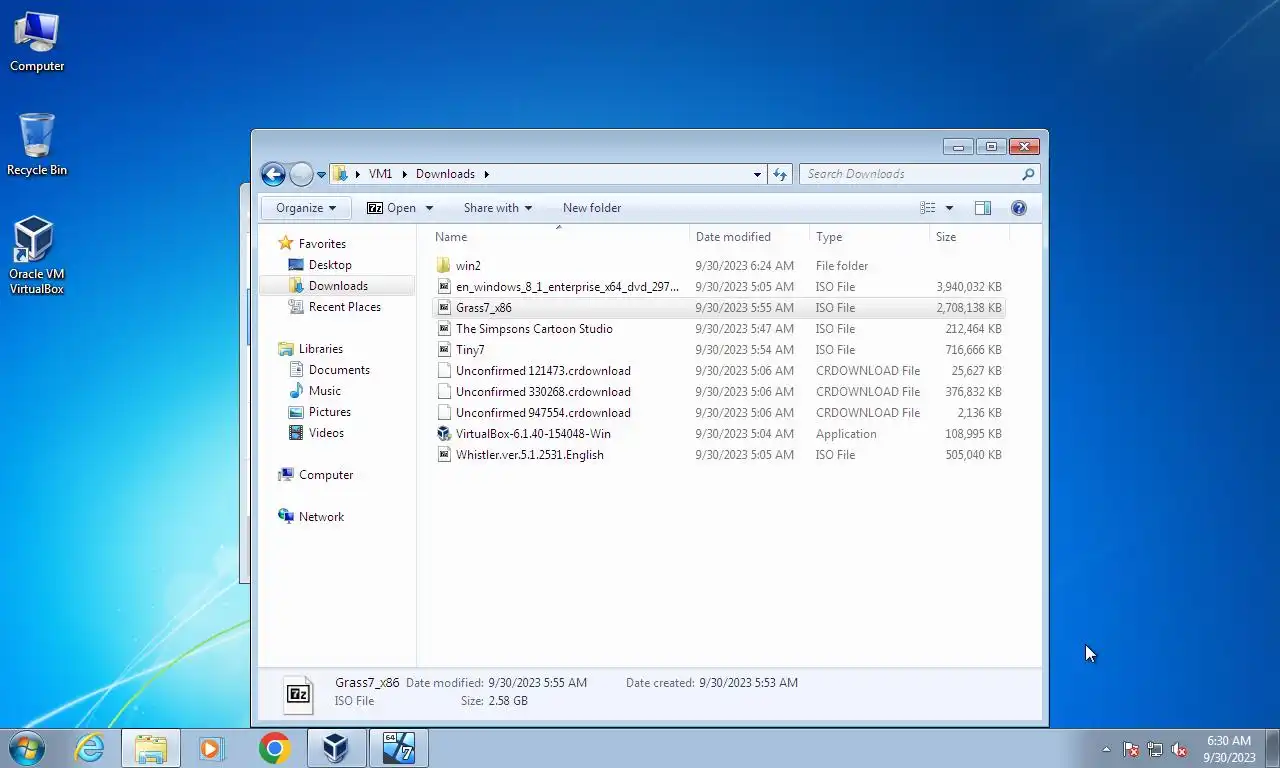1280x768 pixels.
Task: Click the search magnifier icon
Action: (x=1028, y=174)
